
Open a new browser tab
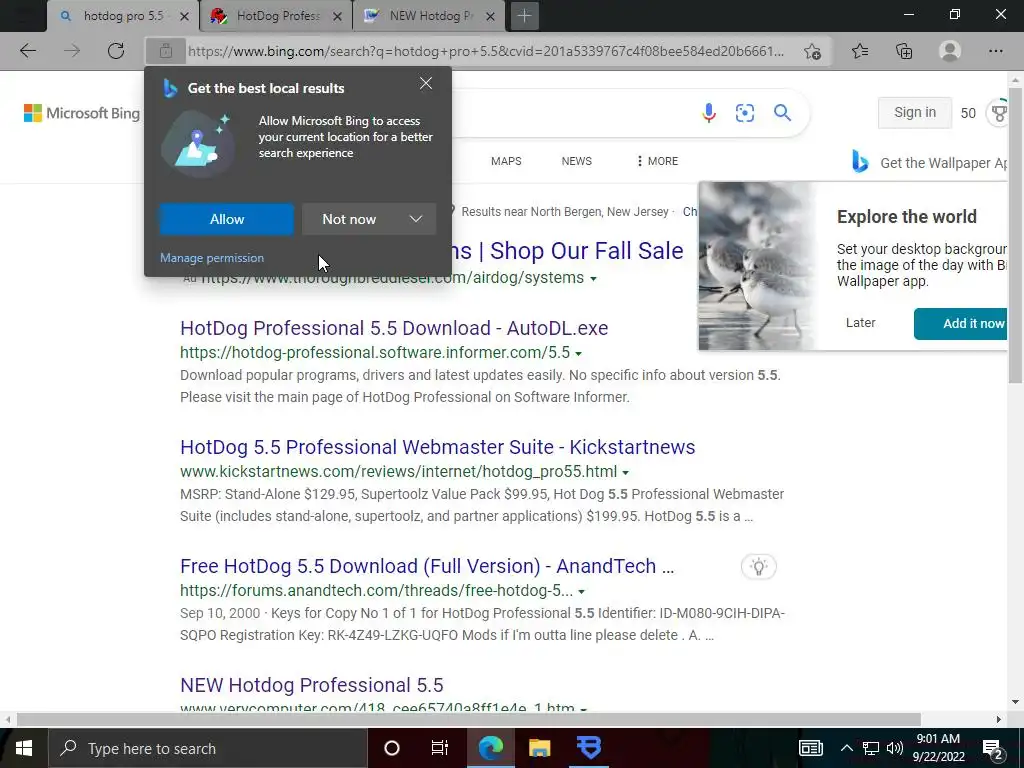[524, 16]
